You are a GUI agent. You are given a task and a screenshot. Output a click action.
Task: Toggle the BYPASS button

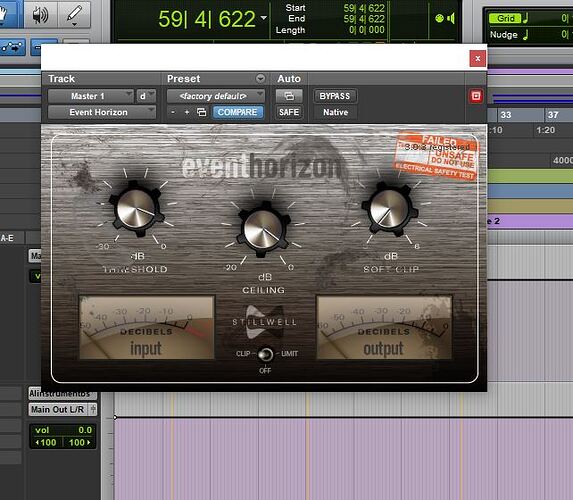pyautogui.click(x=335, y=96)
